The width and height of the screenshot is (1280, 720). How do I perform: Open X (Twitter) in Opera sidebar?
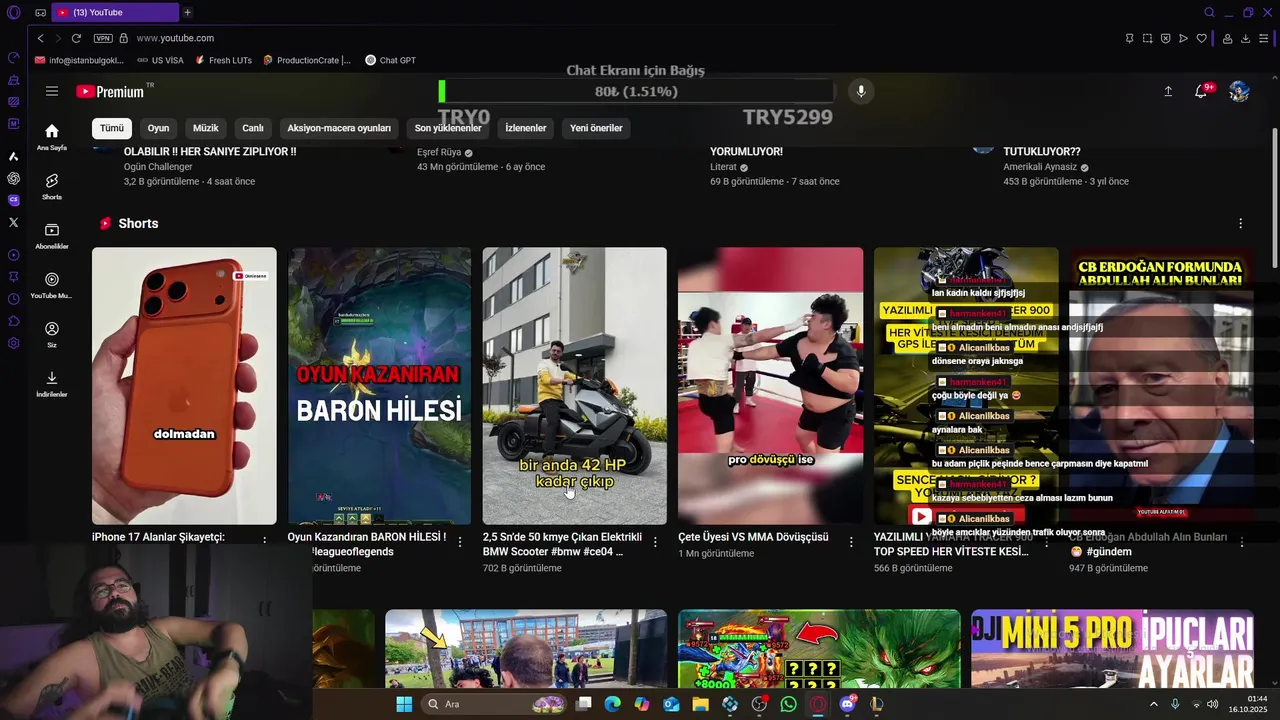[13, 222]
